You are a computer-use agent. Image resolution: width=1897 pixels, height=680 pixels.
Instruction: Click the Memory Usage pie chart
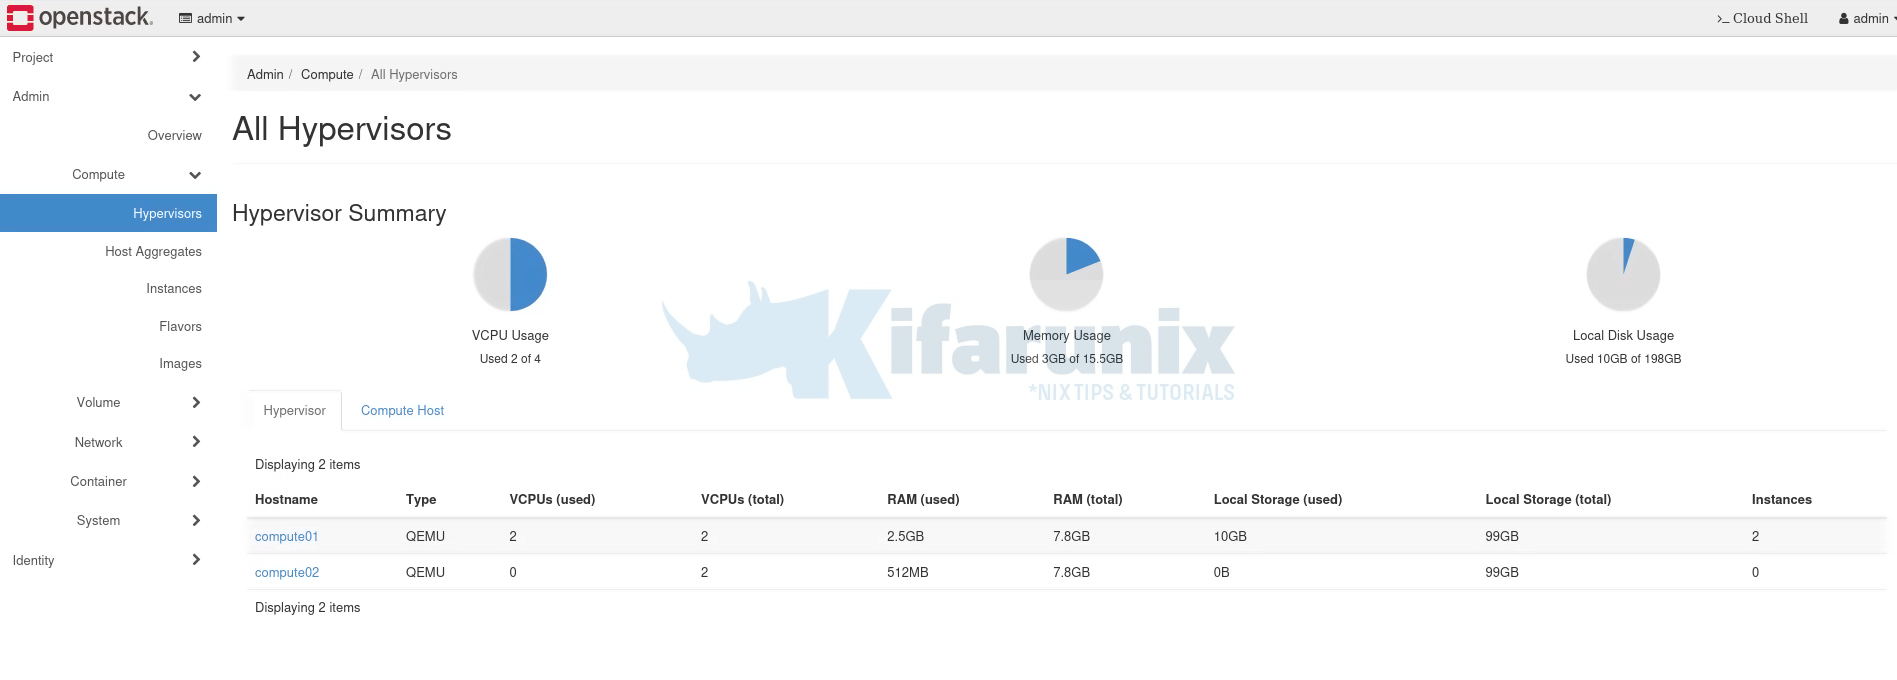point(1066,274)
